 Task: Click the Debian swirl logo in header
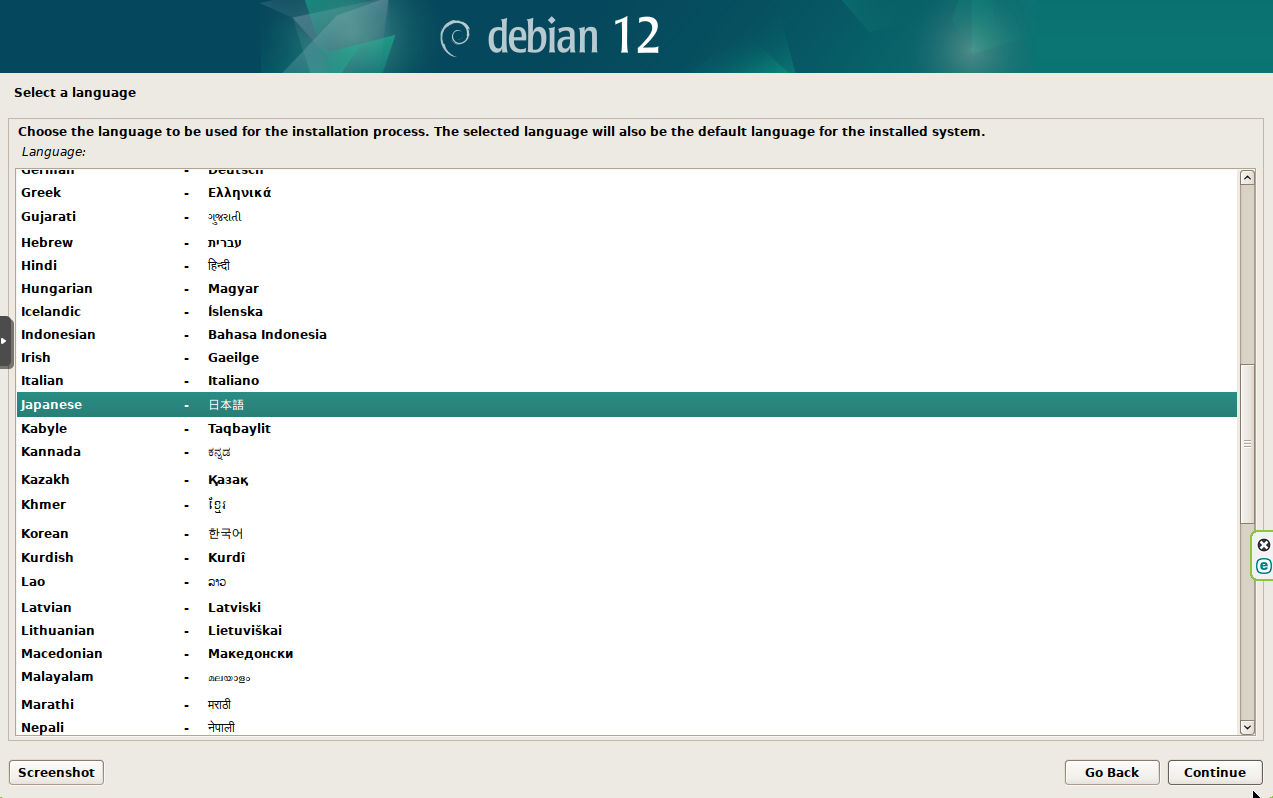(x=456, y=37)
